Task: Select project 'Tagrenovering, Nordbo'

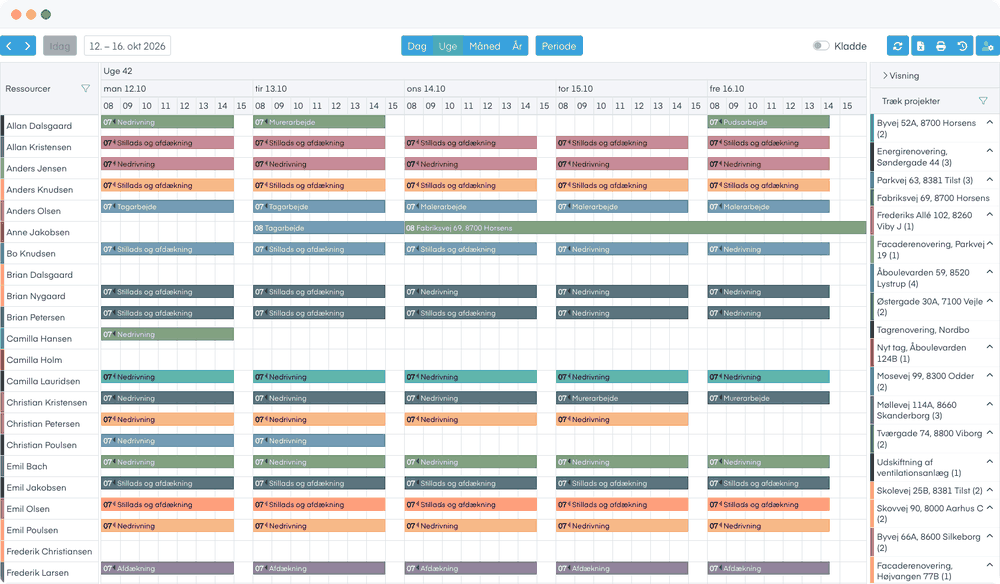Action: pos(923,330)
